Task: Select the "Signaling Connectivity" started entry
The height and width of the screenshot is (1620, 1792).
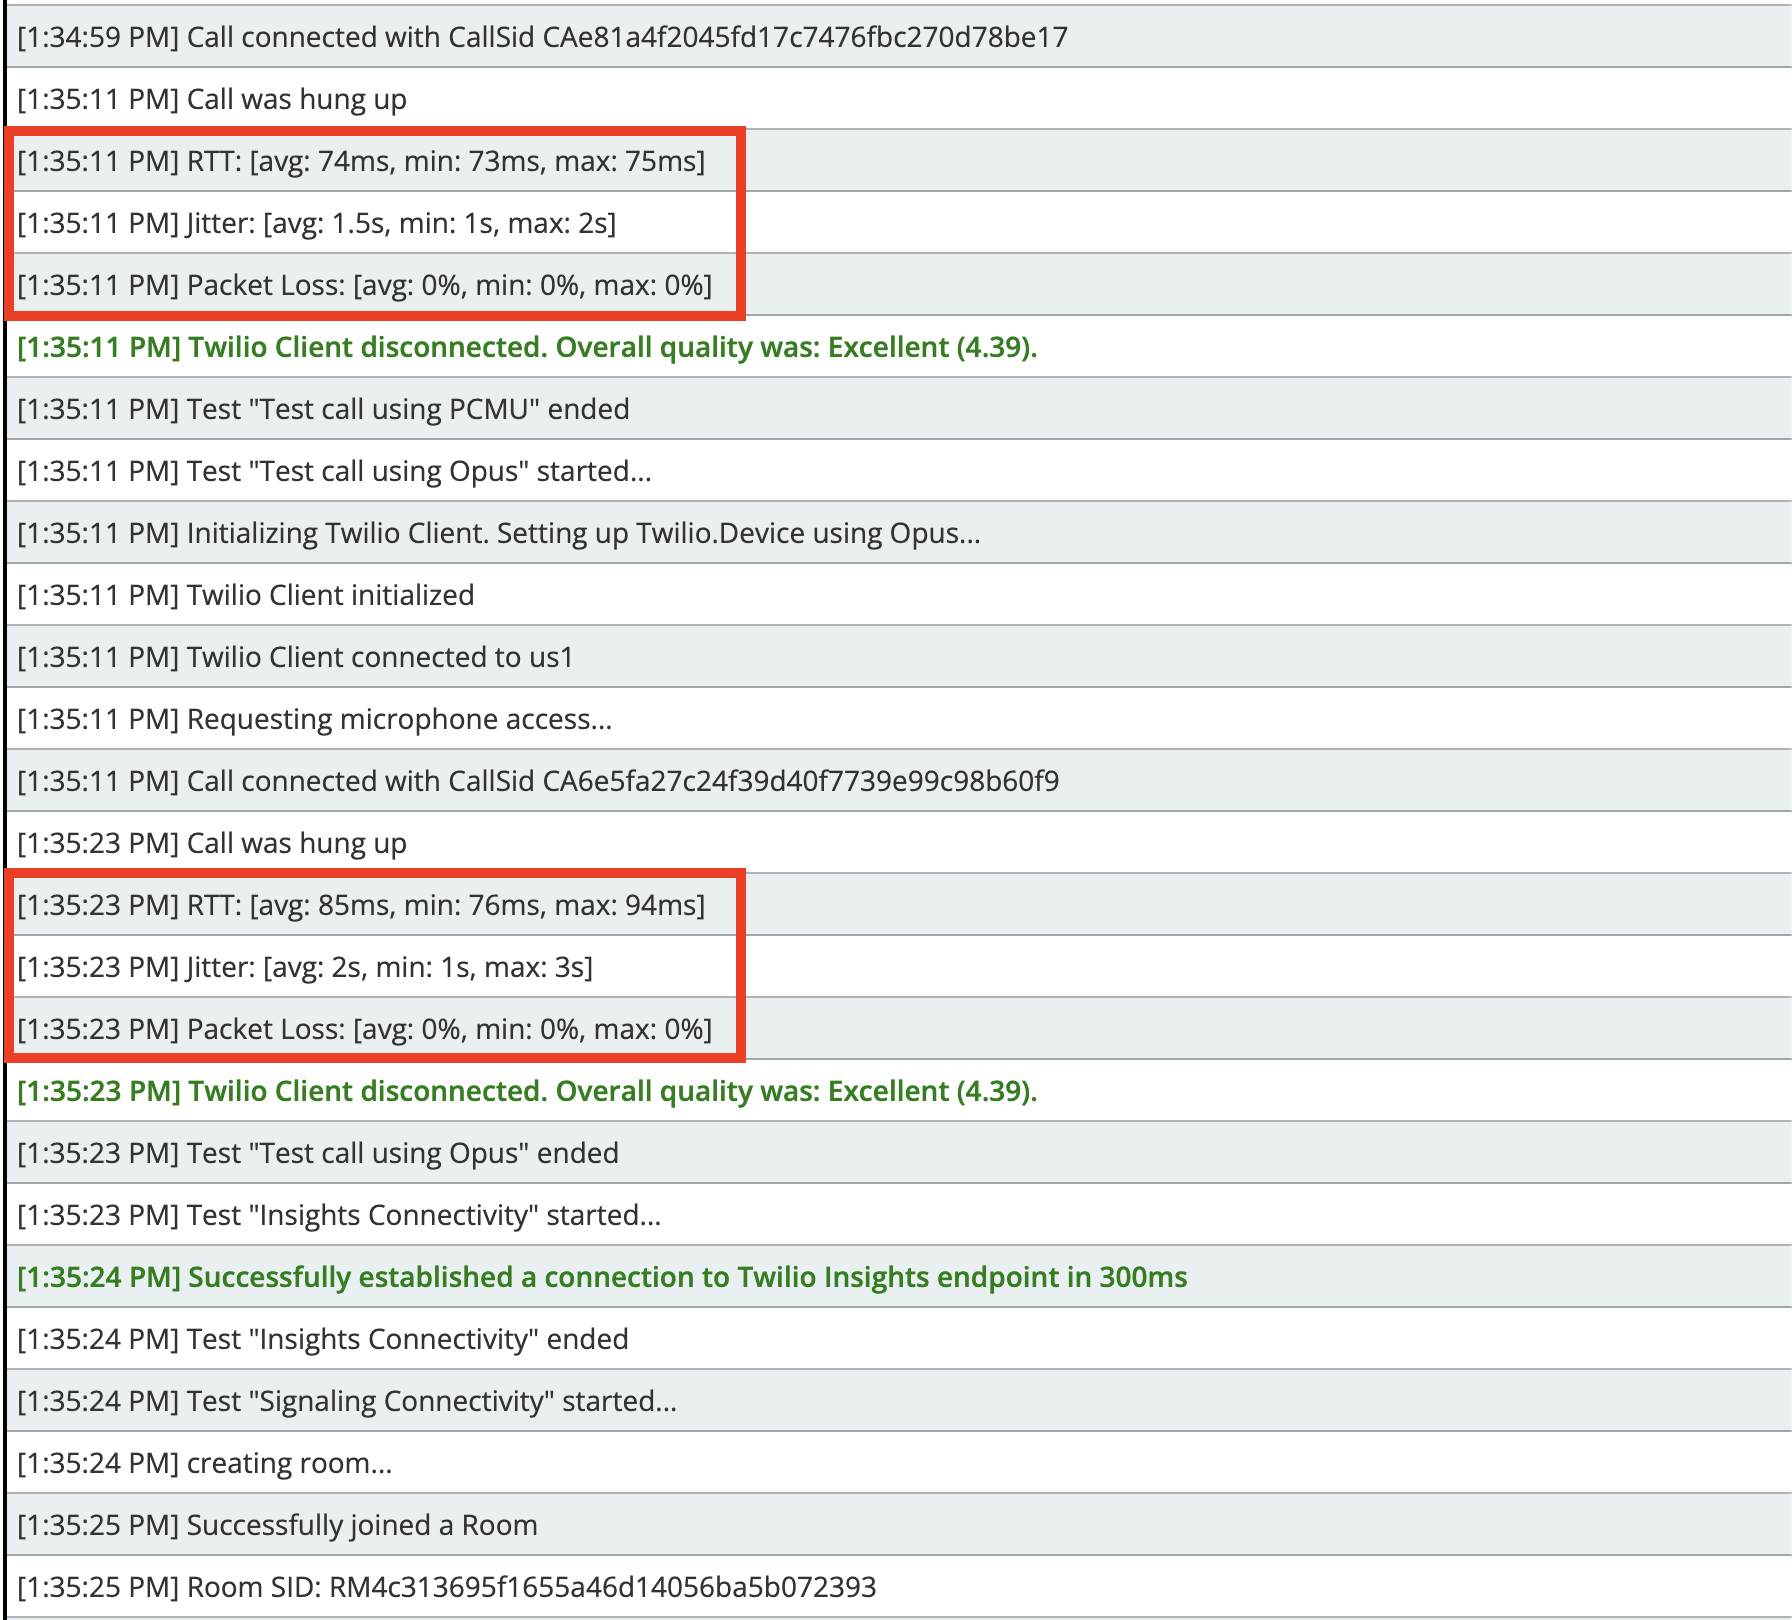Action: coord(347,1401)
